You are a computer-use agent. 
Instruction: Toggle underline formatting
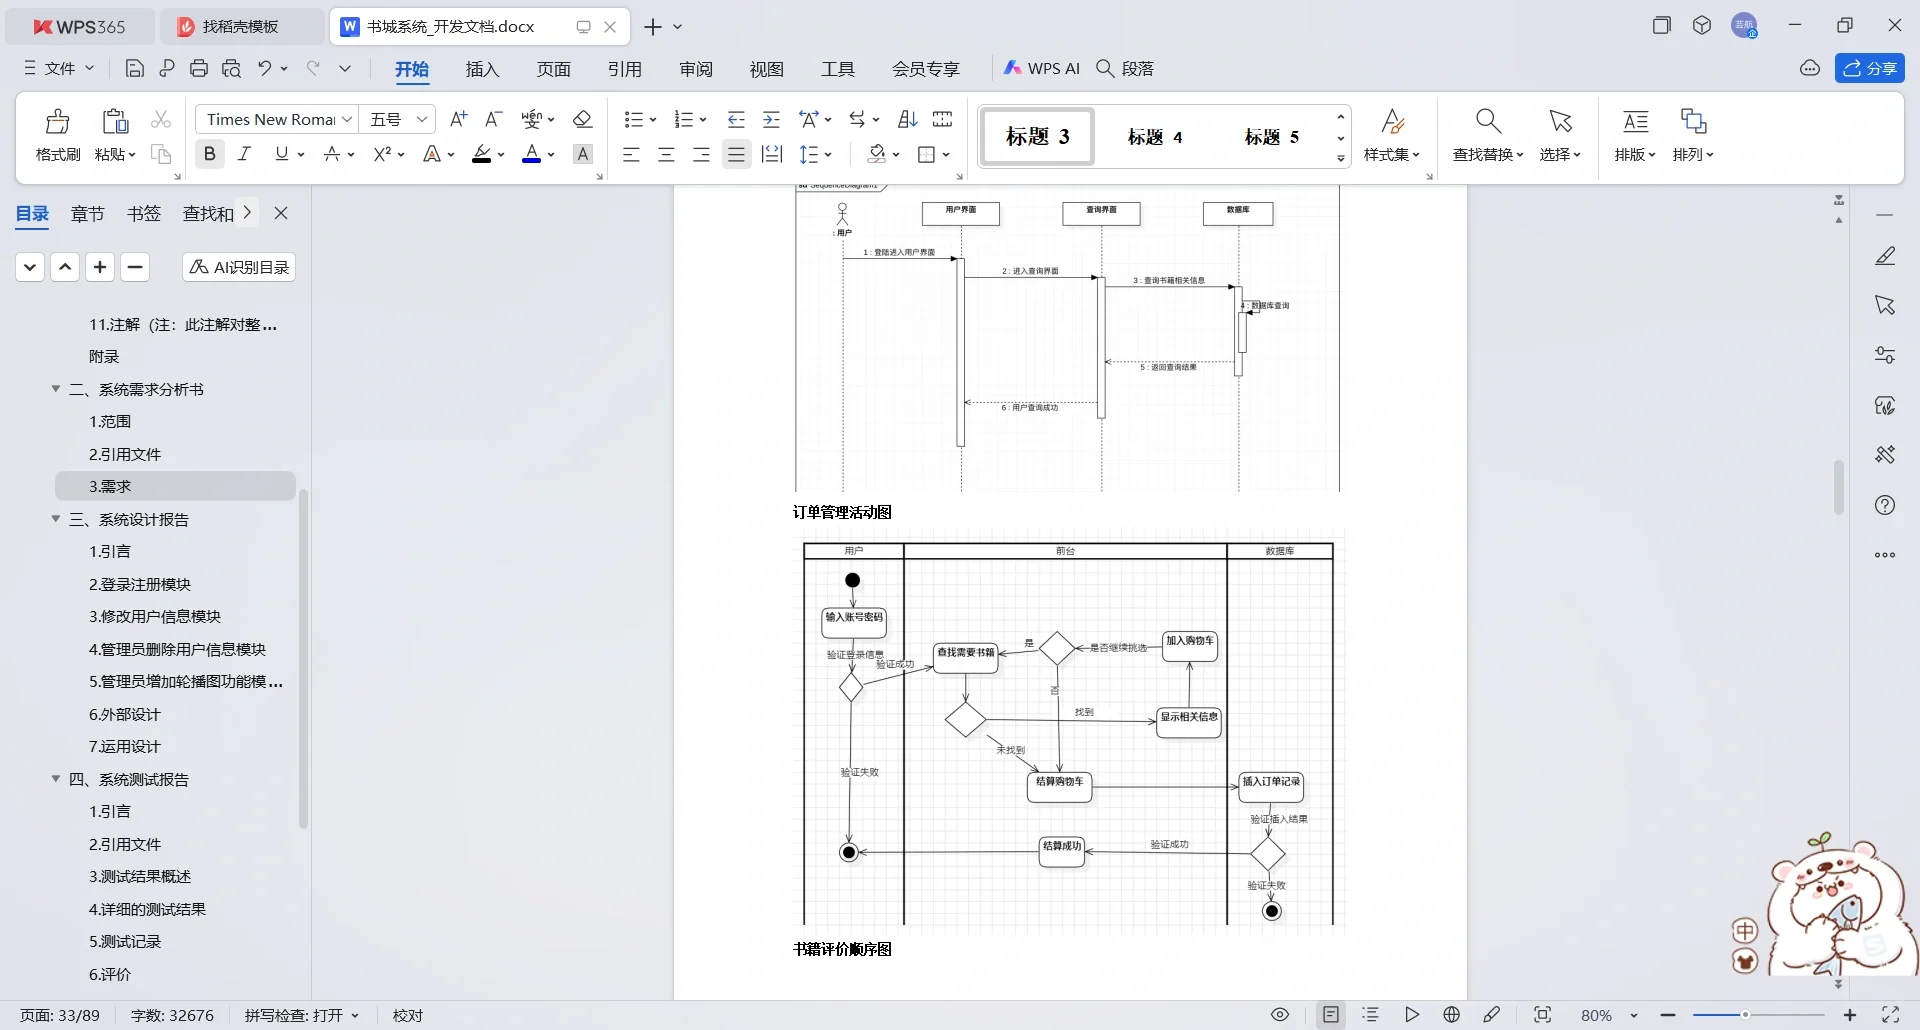[x=280, y=153]
